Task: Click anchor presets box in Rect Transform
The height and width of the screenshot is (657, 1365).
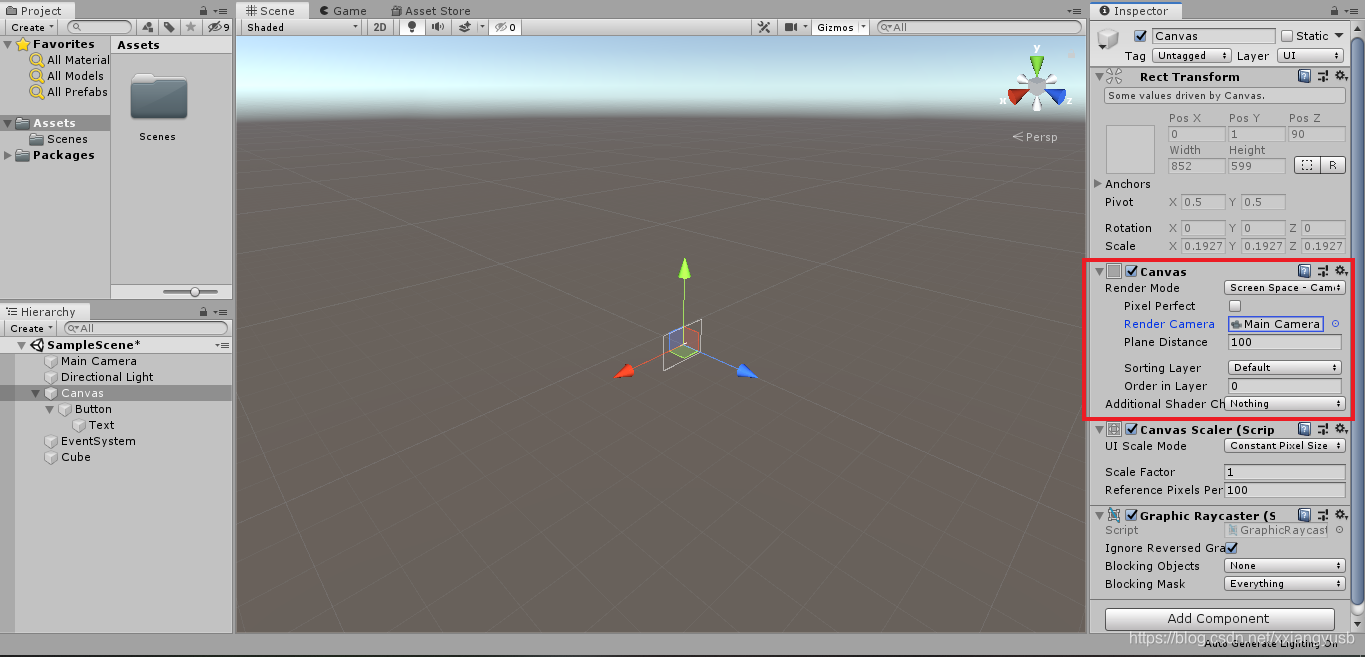Action: tap(1130, 149)
